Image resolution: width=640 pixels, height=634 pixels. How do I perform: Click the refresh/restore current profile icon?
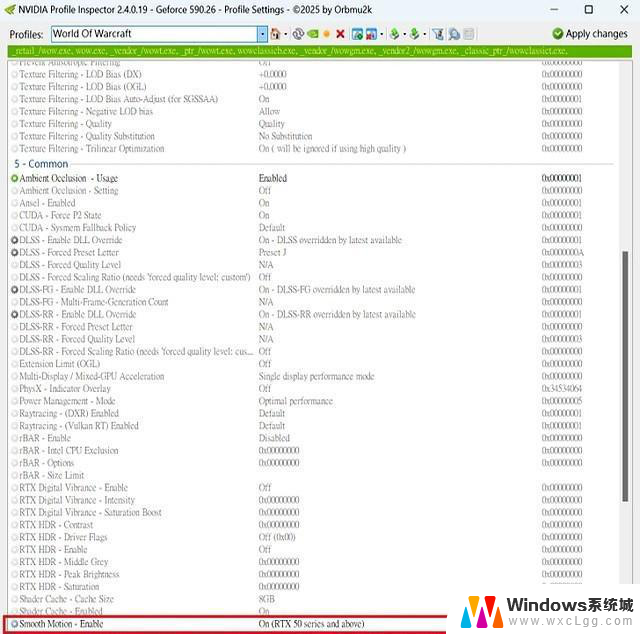click(298, 34)
